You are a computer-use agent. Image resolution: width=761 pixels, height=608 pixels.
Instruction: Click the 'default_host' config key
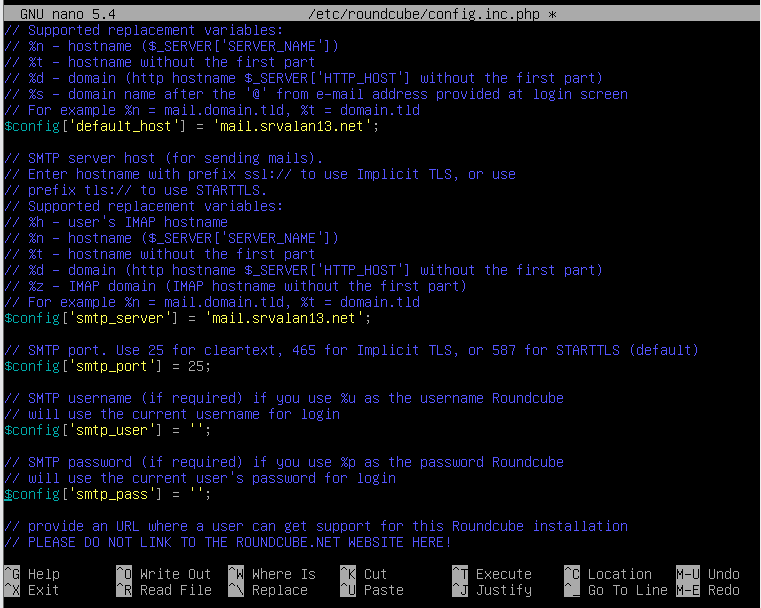124,126
